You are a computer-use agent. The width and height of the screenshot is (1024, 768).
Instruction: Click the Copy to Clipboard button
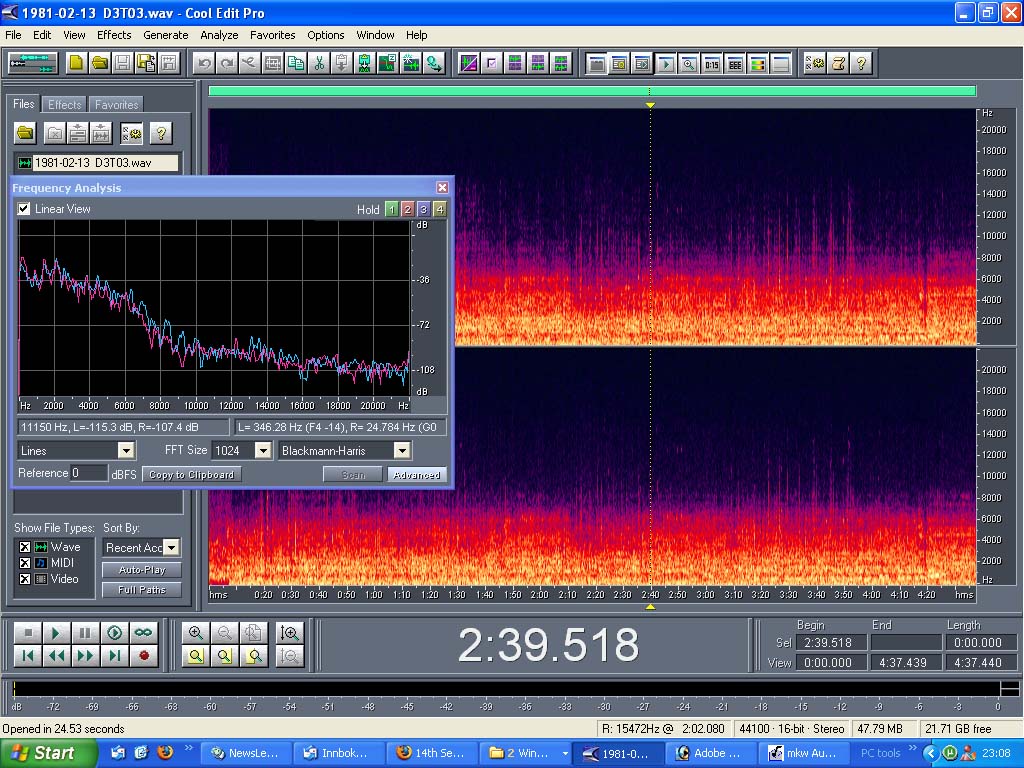tap(191, 475)
